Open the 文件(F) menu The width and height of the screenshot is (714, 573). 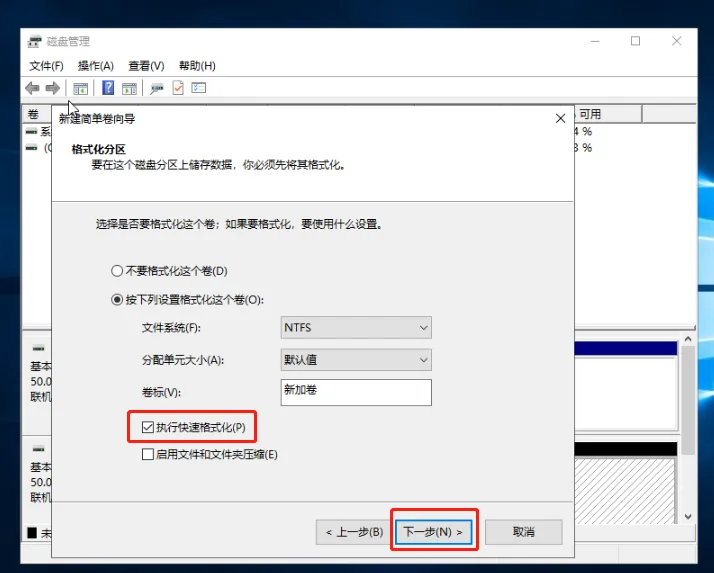pos(46,66)
